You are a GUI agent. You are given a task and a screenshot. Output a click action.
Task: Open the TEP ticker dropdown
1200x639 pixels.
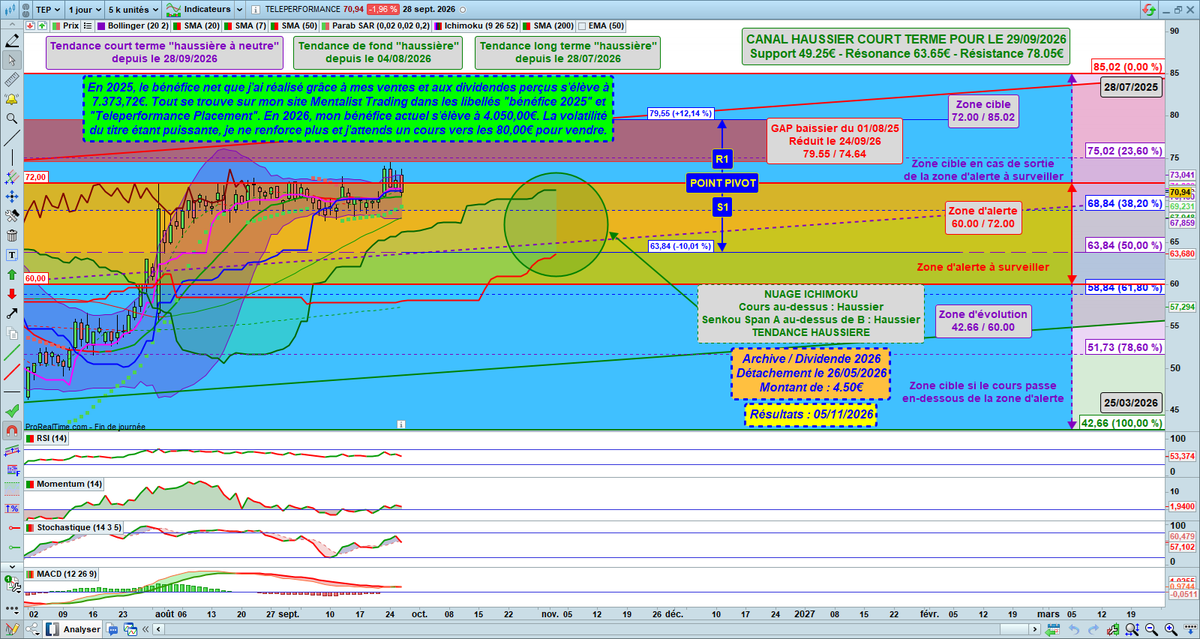tap(48, 9)
